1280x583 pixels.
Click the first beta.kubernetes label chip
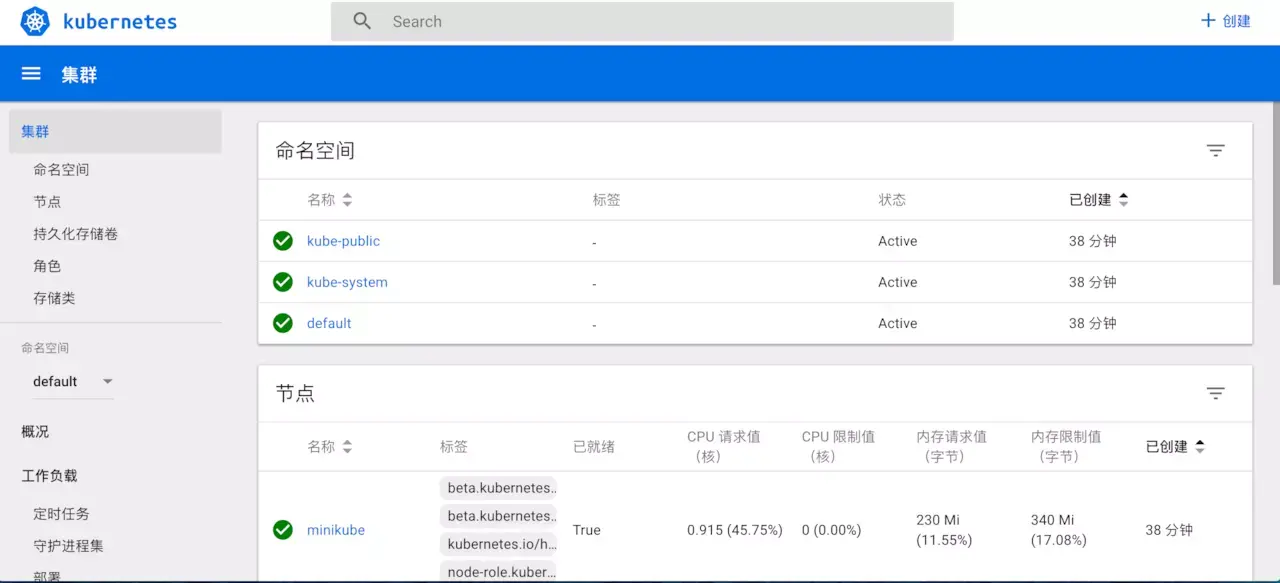[499, 488]
